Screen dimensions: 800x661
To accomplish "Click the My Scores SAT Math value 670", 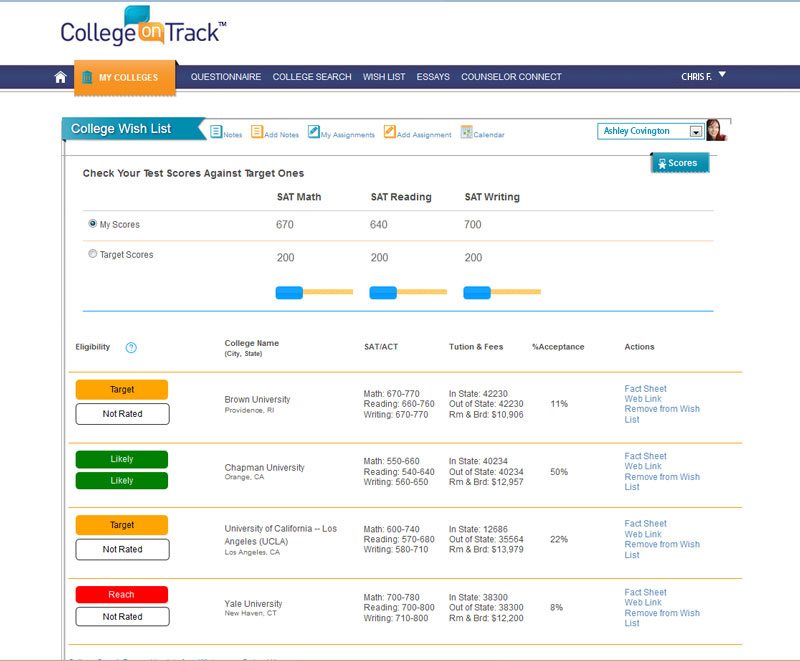I will pos(285,224).
